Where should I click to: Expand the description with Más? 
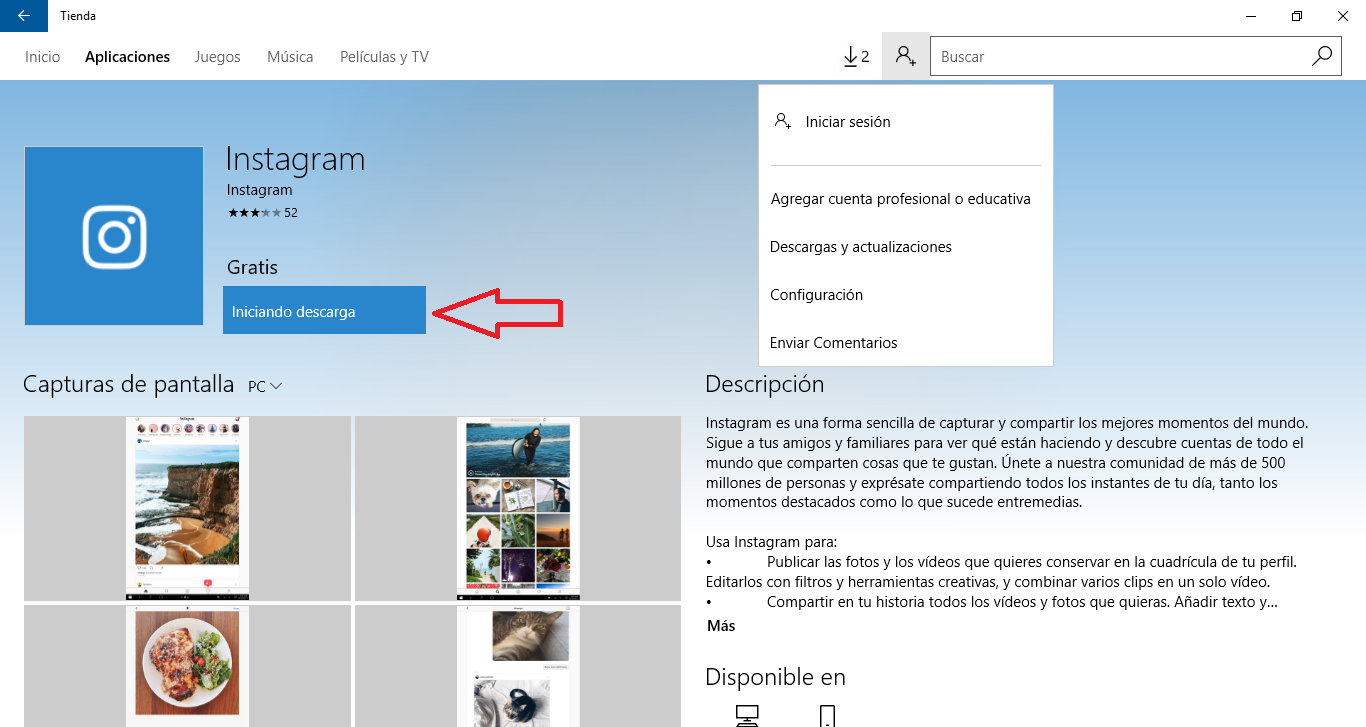coord(721,626)
